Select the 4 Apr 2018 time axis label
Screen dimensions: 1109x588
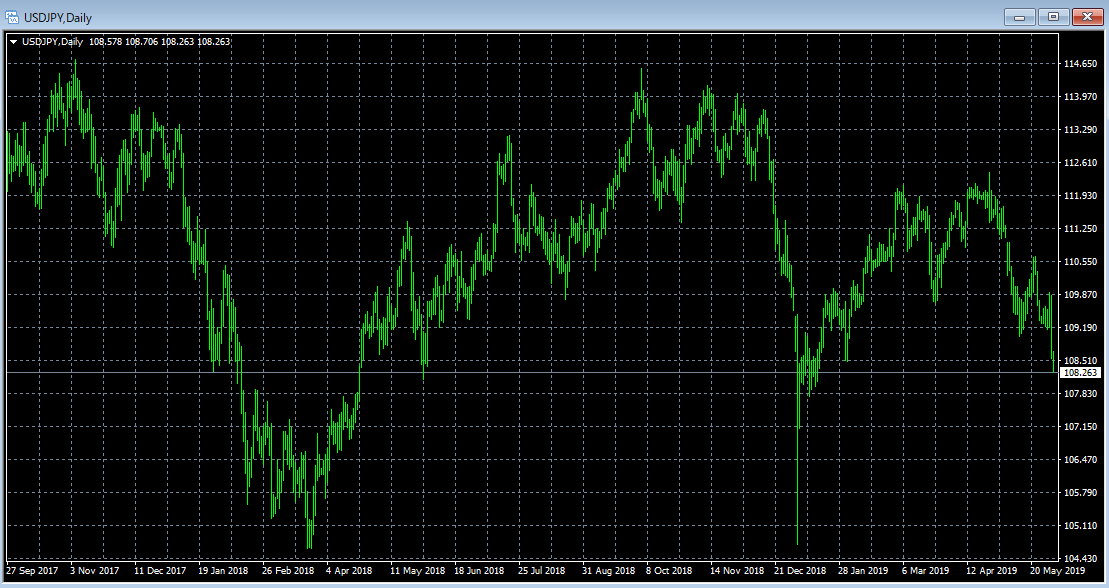[x=349, y=570]
